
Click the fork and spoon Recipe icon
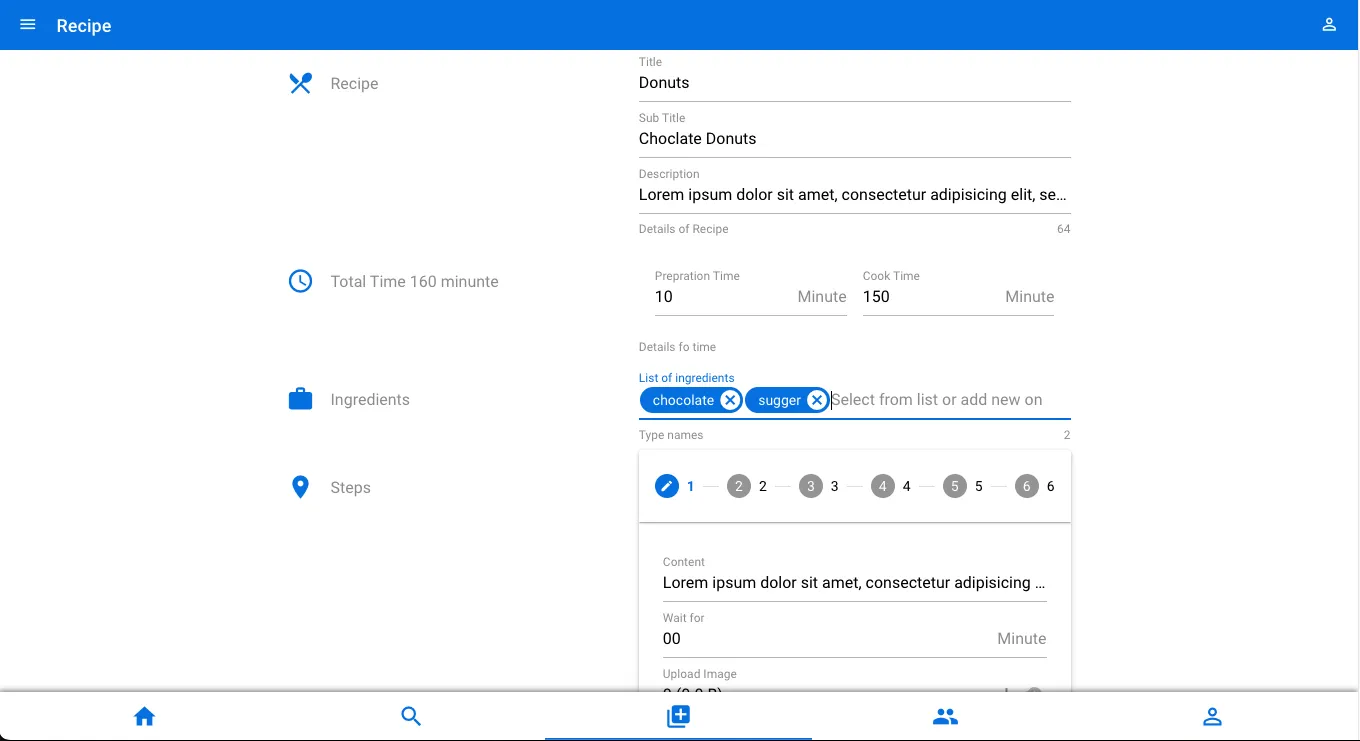tap(300, 83)
